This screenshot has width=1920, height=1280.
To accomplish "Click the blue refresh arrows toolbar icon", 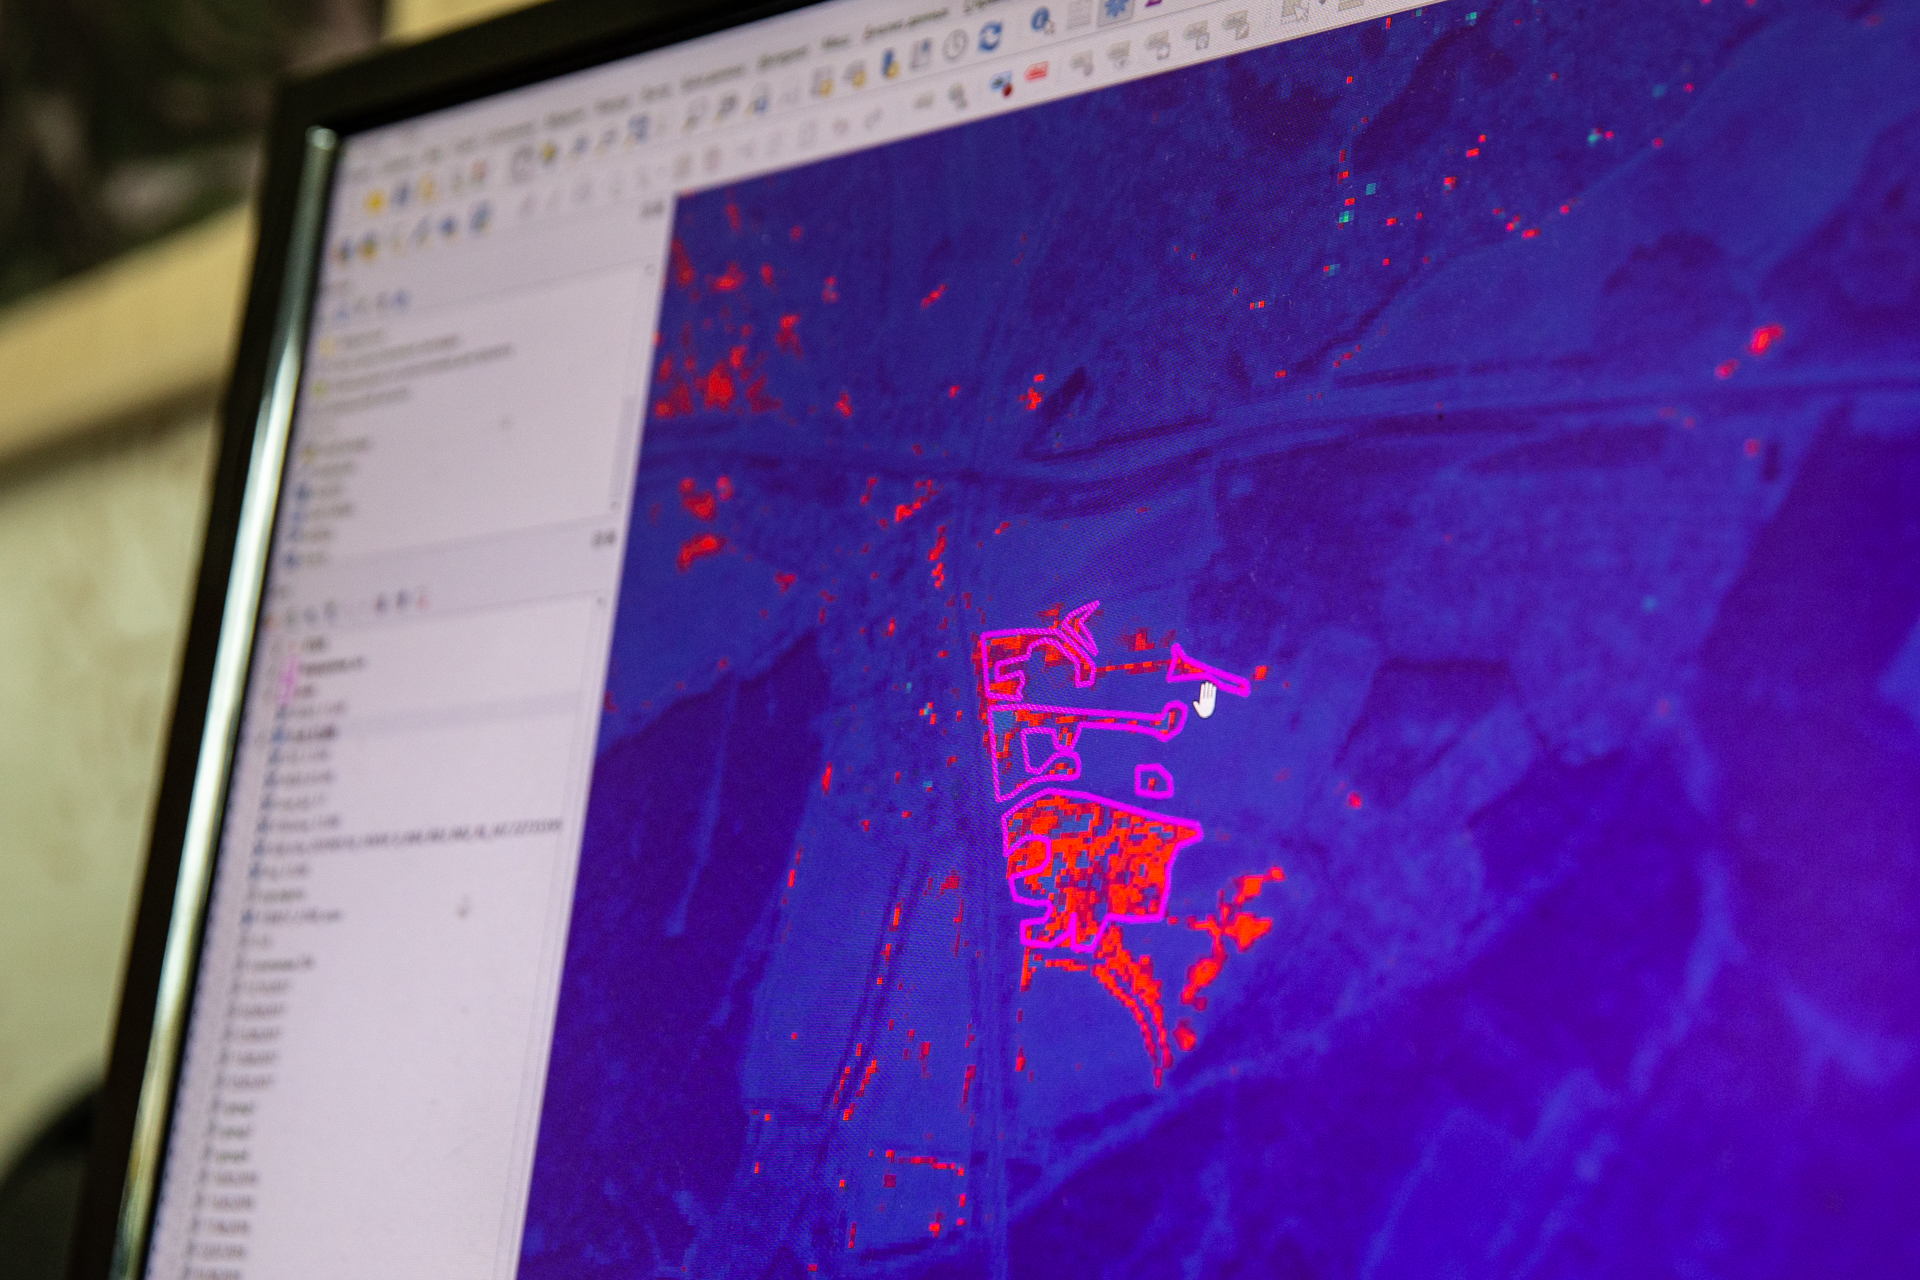I will point(989,37).
